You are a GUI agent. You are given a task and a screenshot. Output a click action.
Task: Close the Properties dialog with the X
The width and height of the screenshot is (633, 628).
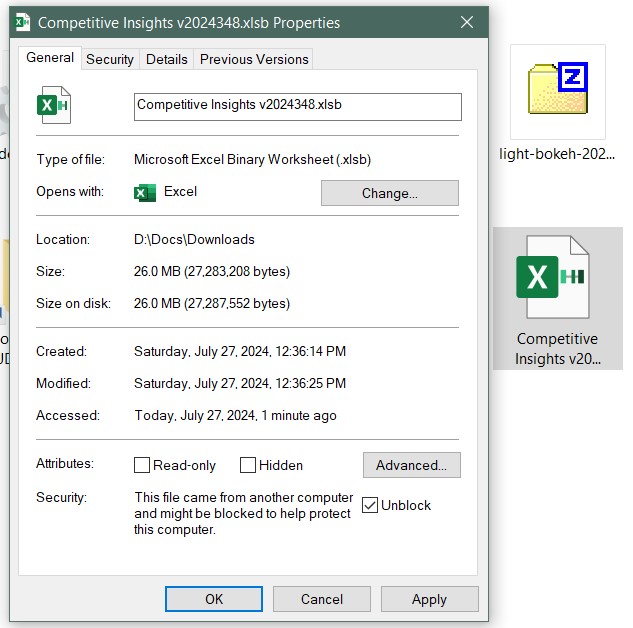467,22
